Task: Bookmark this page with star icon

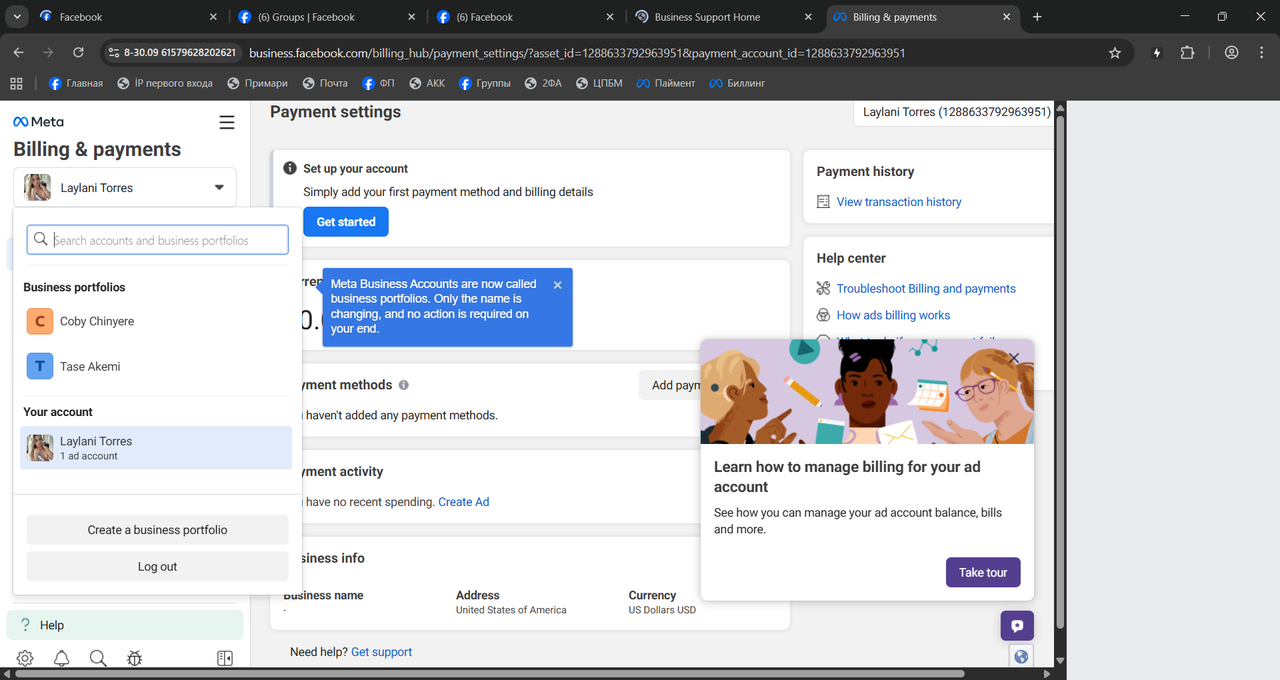Action: [1115, 53]
